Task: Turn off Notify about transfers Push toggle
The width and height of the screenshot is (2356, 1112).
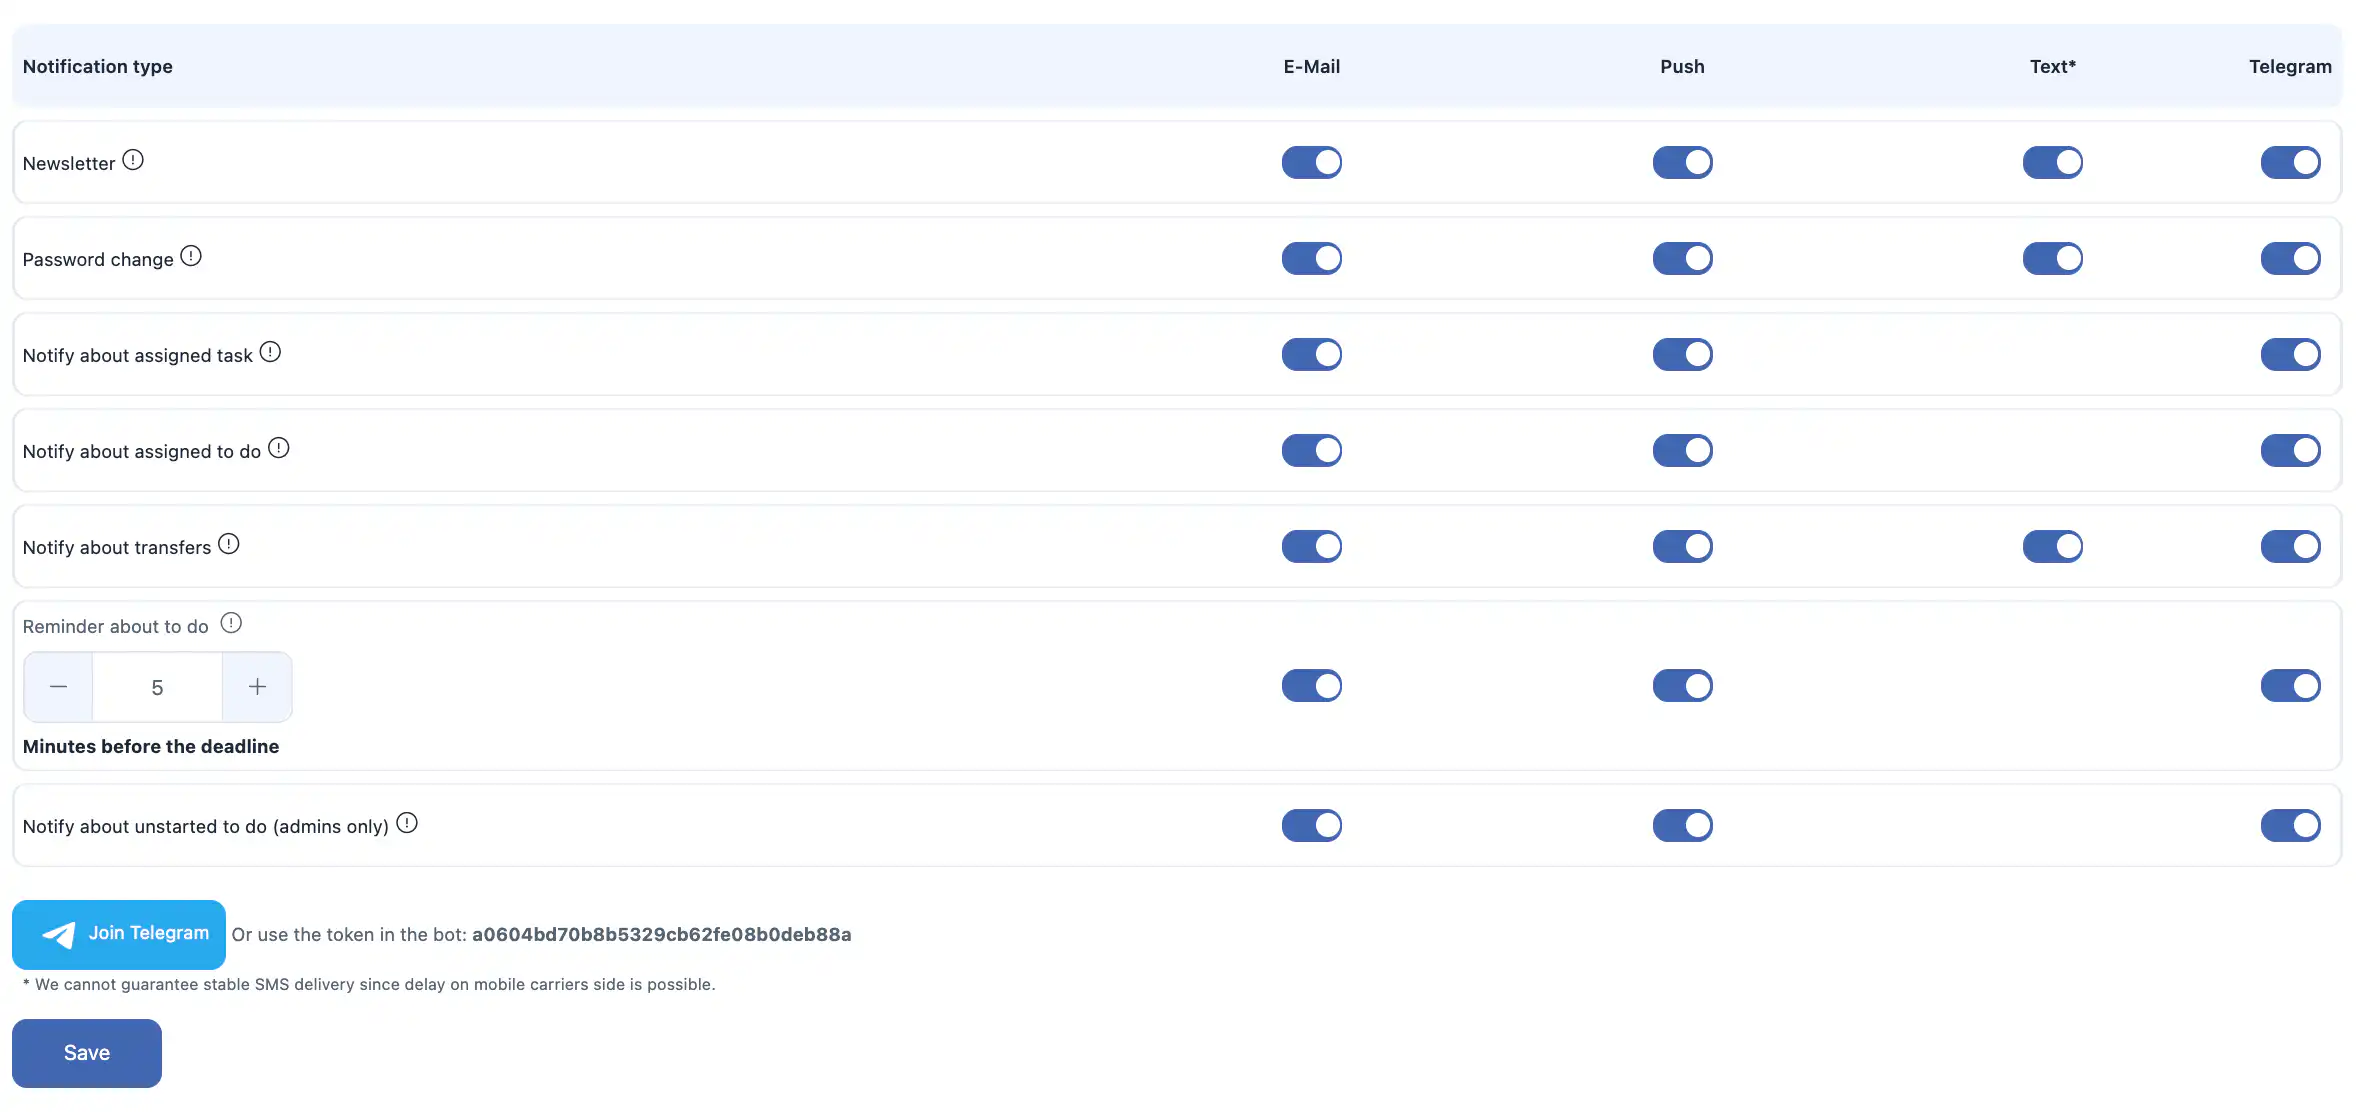Action: point(1682,546)
